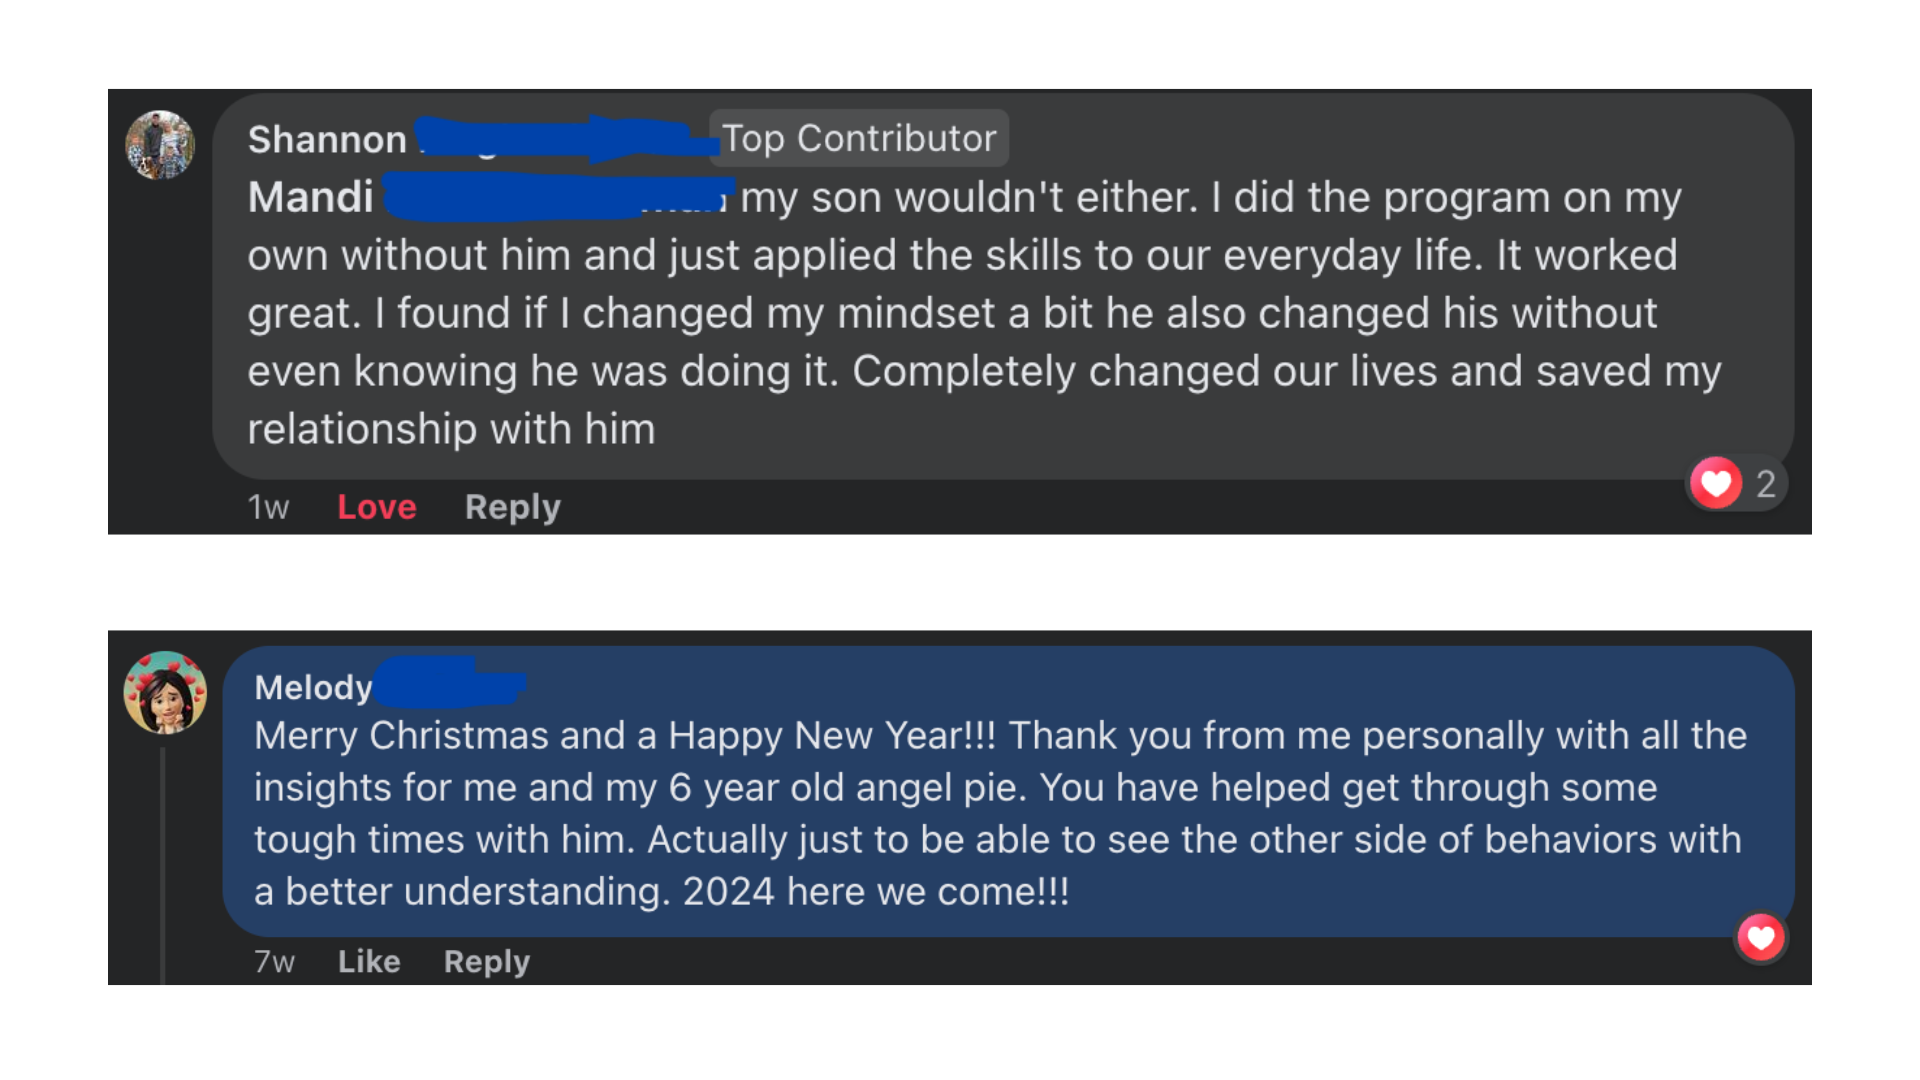Screen dimensions: 1920x1080
Task: Click the text "my son wouldn't either"
Action: pos(968,198)
